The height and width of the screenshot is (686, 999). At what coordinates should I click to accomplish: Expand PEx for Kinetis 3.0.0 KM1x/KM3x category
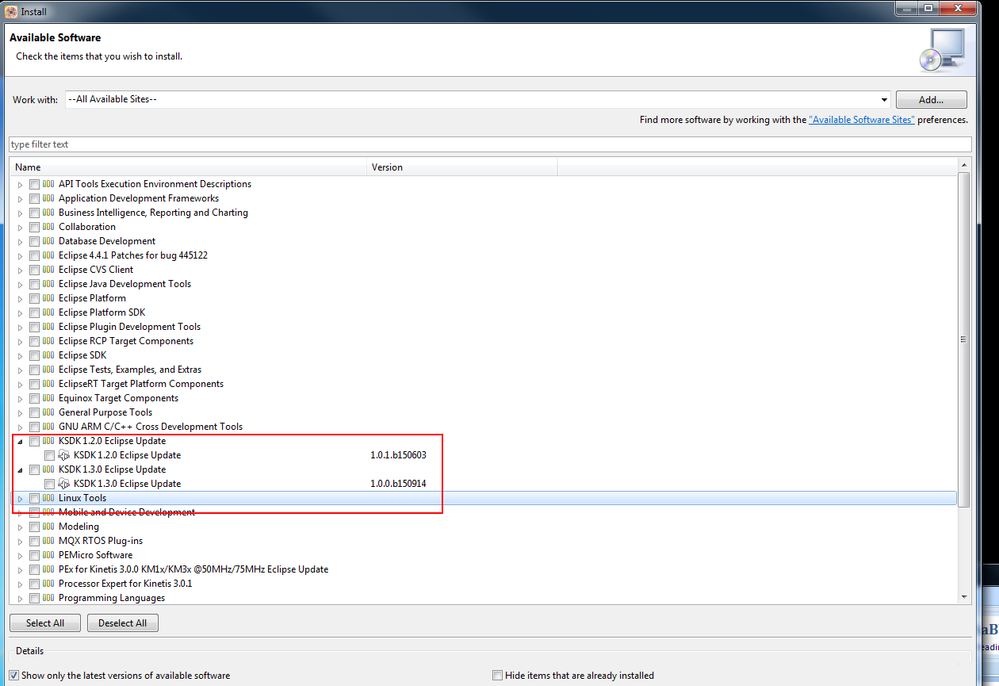(20, 569)
